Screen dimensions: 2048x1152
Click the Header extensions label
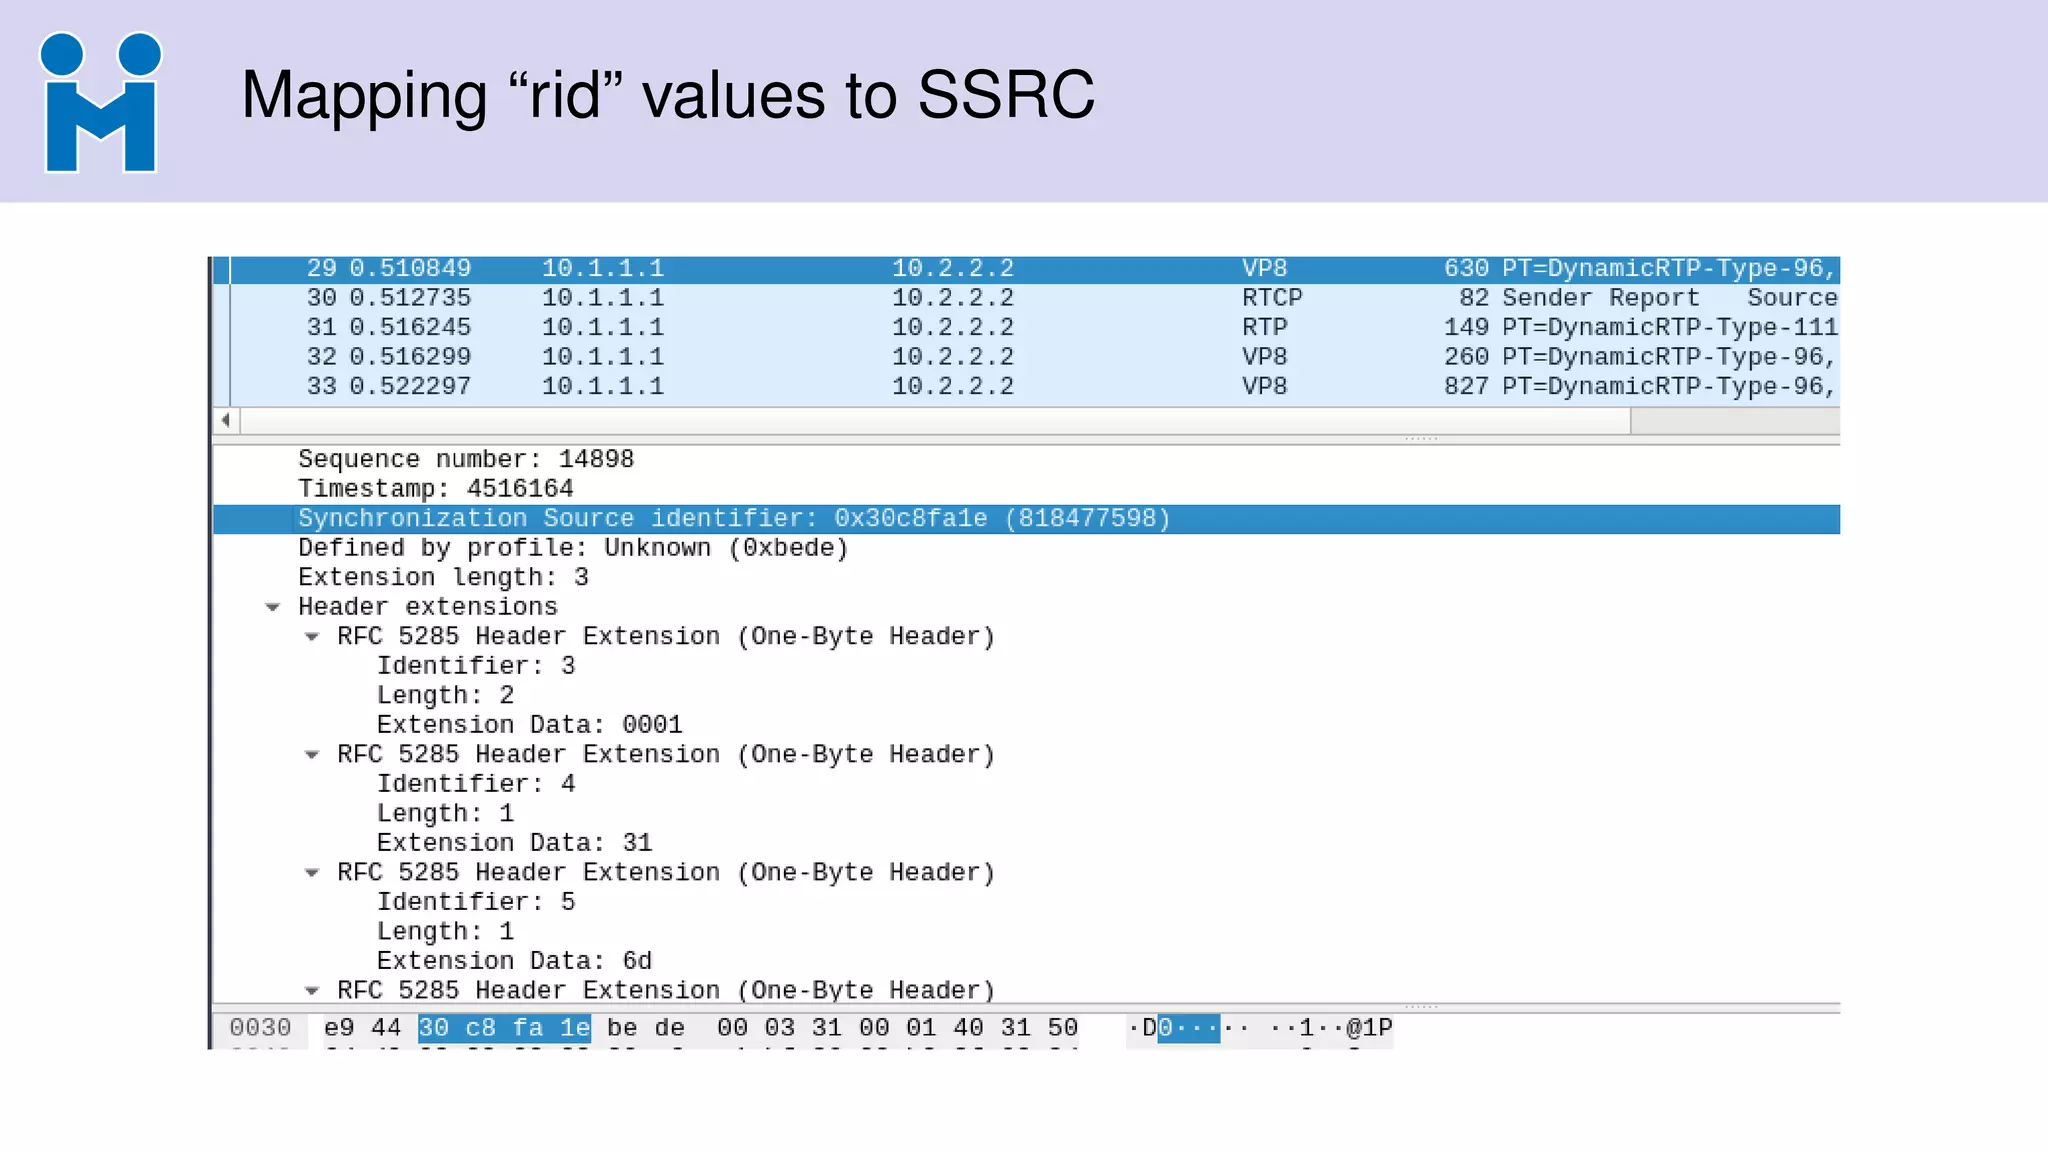click(x=428, y=607)
